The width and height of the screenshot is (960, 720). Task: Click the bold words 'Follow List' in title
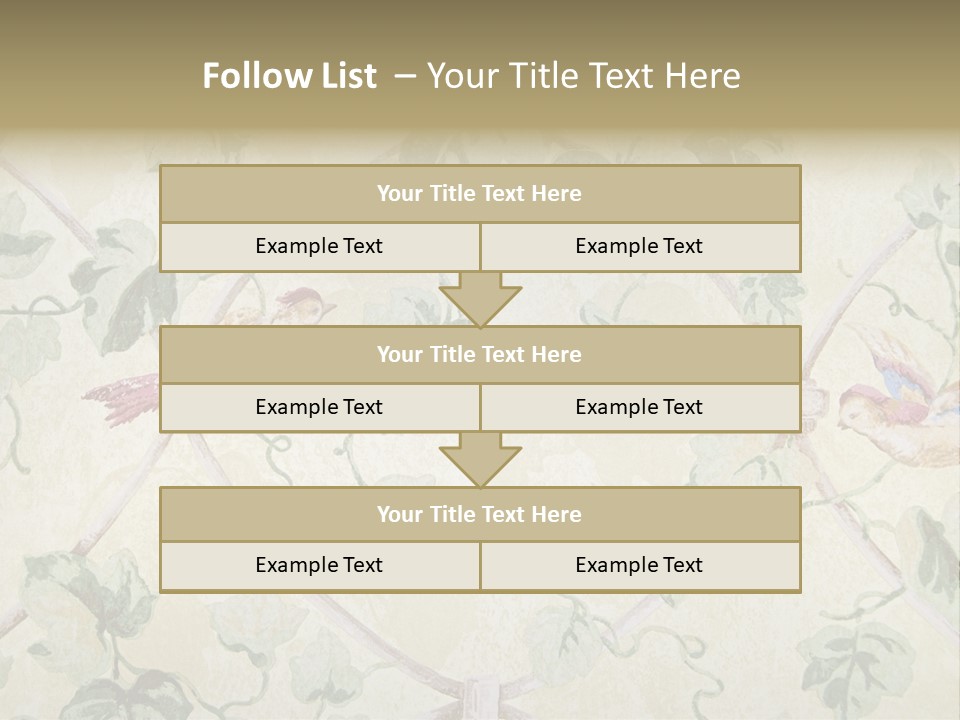(290, 76)
